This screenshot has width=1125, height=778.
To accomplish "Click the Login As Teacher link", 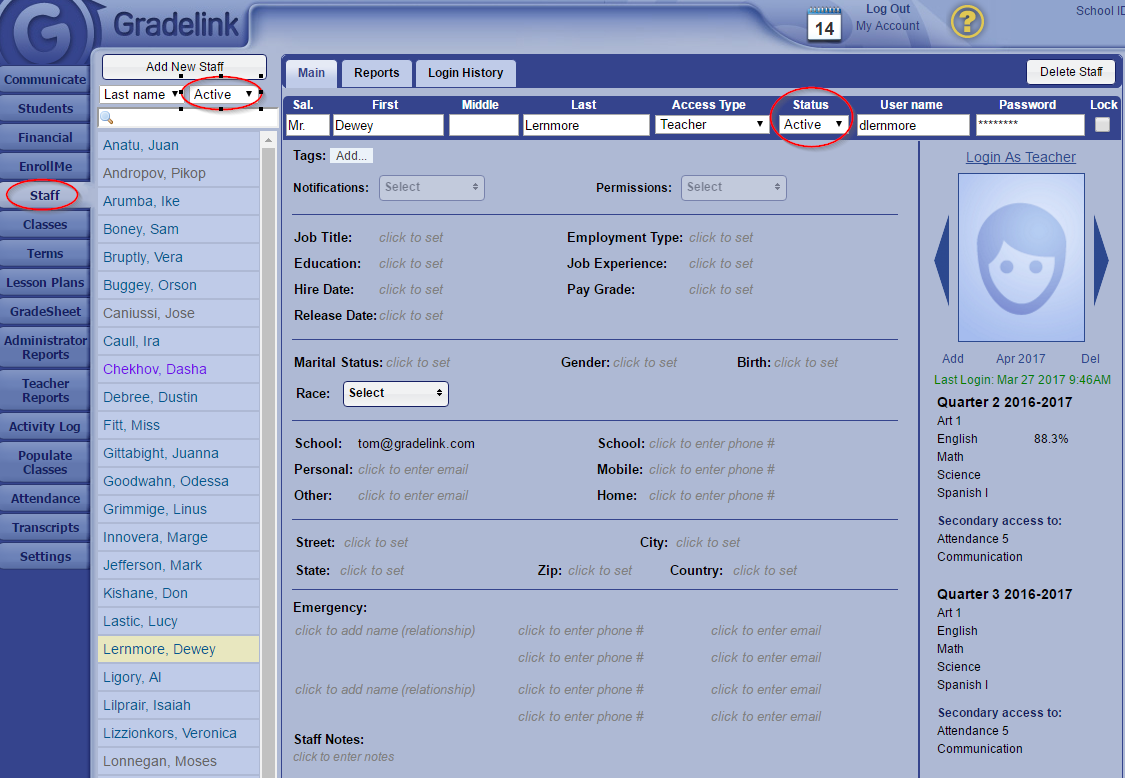I will pos(1020,157).
